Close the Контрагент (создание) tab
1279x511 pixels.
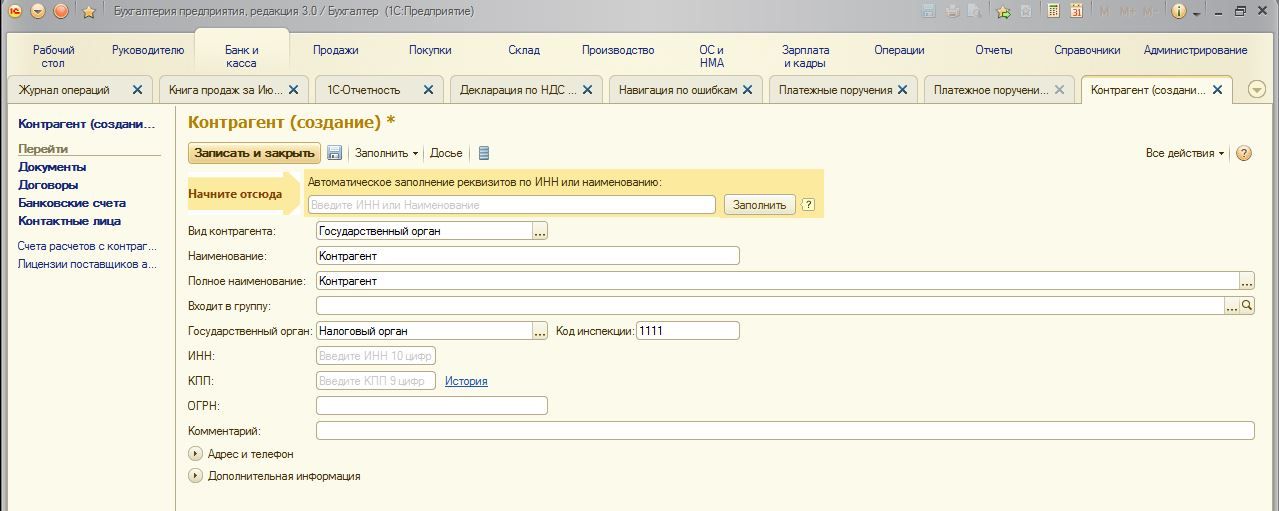tap(1217, 90)
